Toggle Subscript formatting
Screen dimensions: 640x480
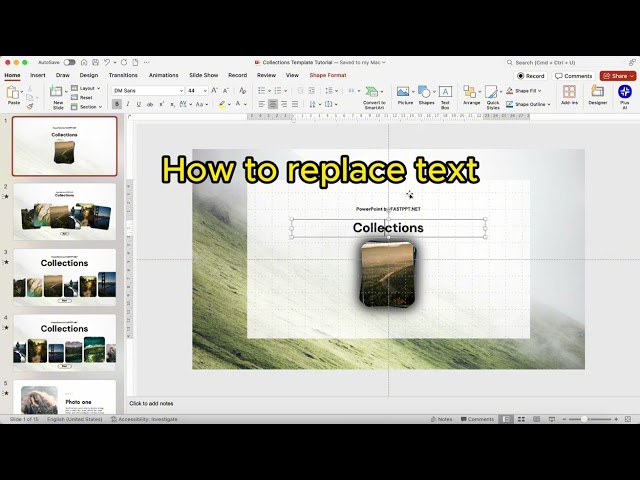172,104
